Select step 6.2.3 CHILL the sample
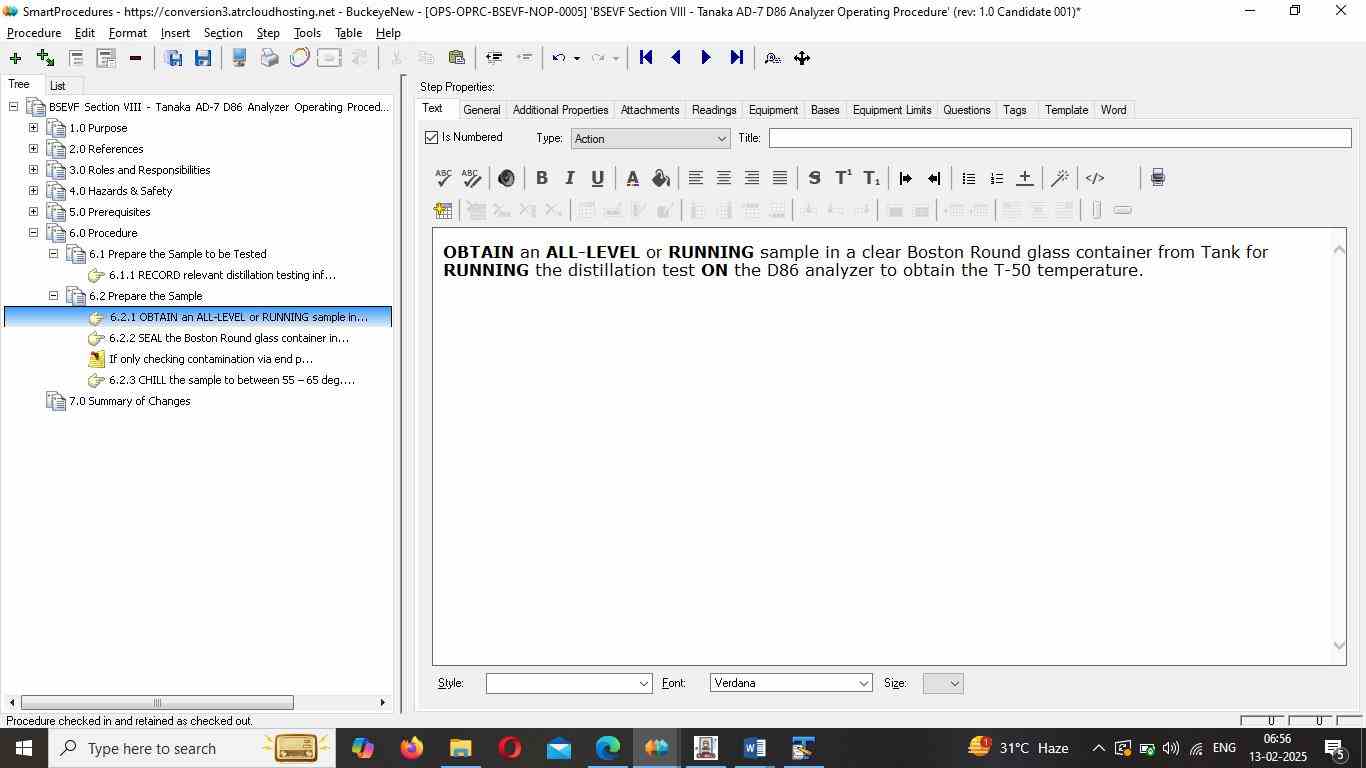Viewport: 1366px width, 768px height. click(x=231, y=380)
